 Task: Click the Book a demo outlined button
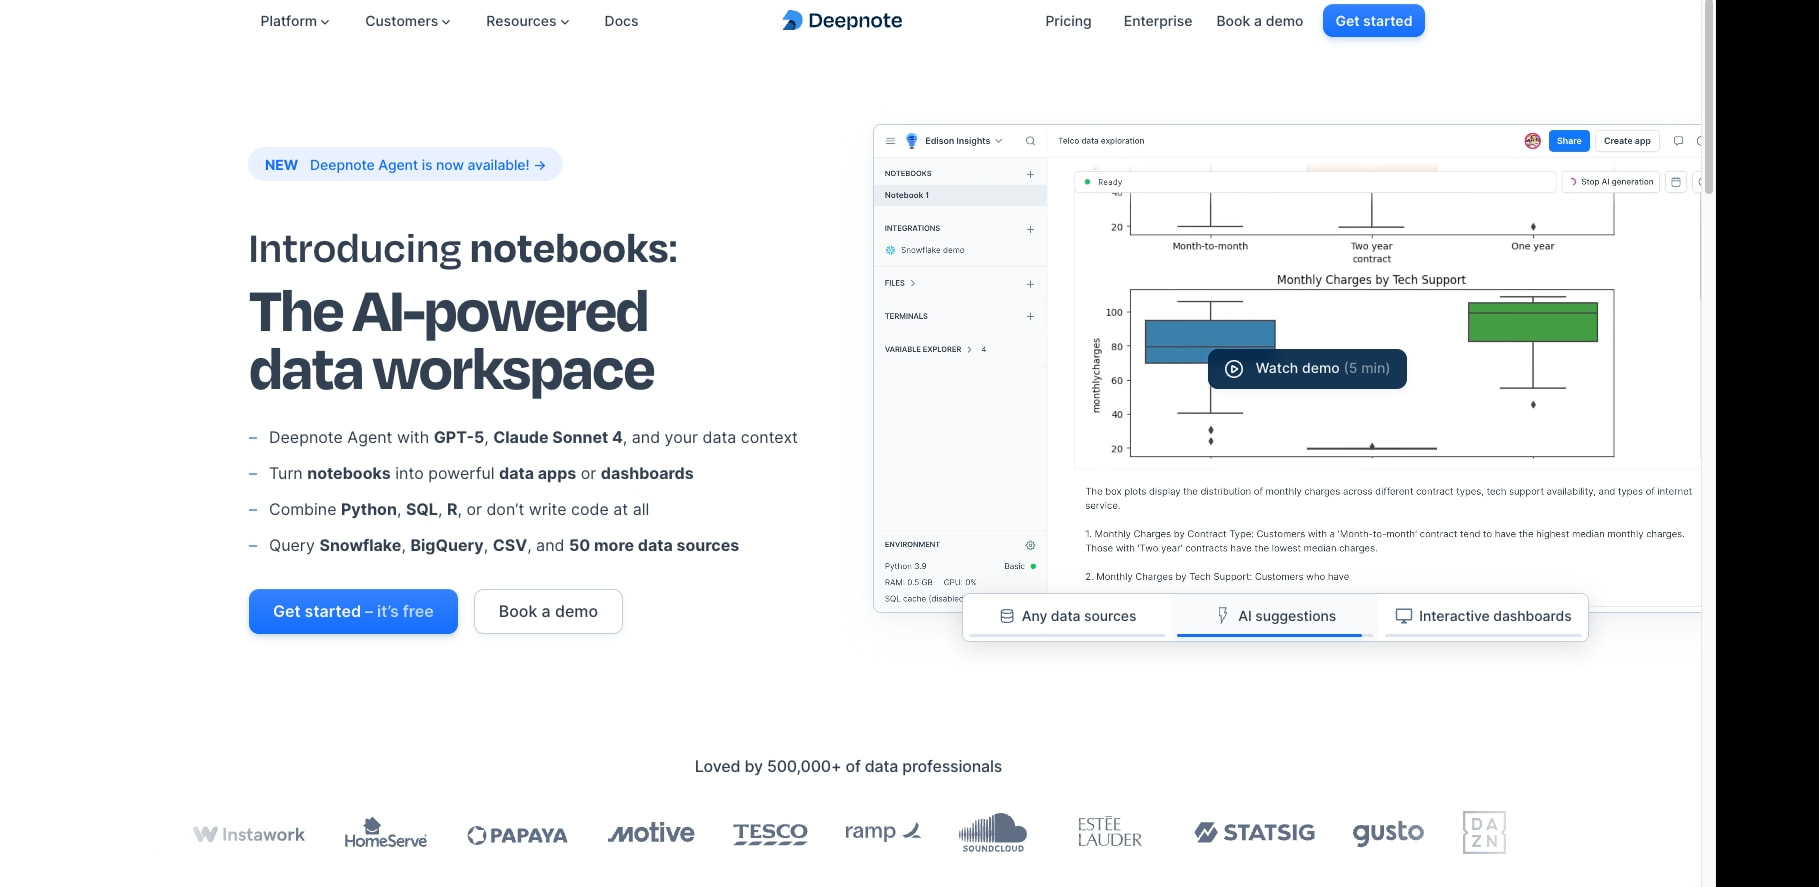point(548,611)
